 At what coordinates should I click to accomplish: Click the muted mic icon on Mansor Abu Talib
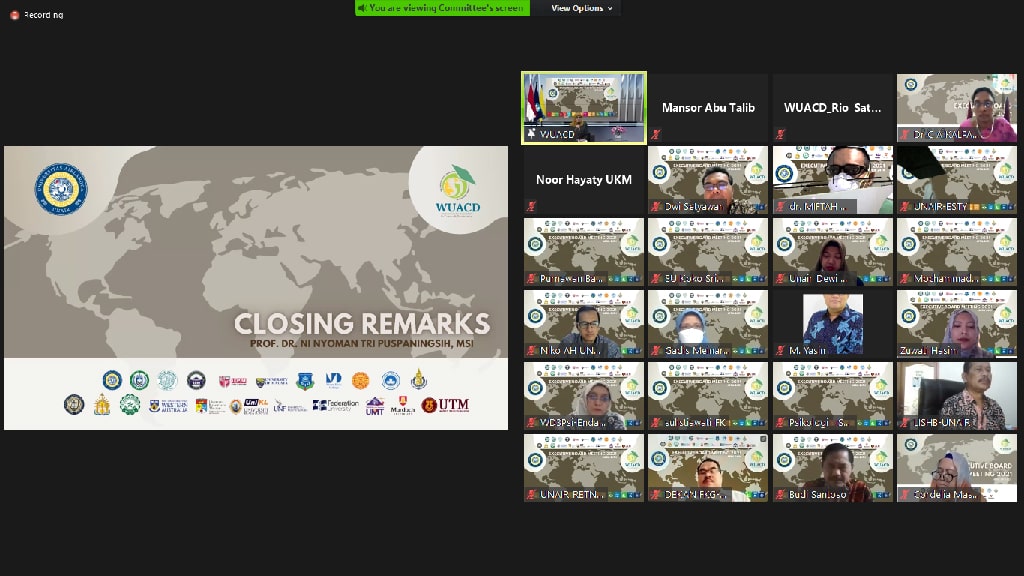pos(656,134)
